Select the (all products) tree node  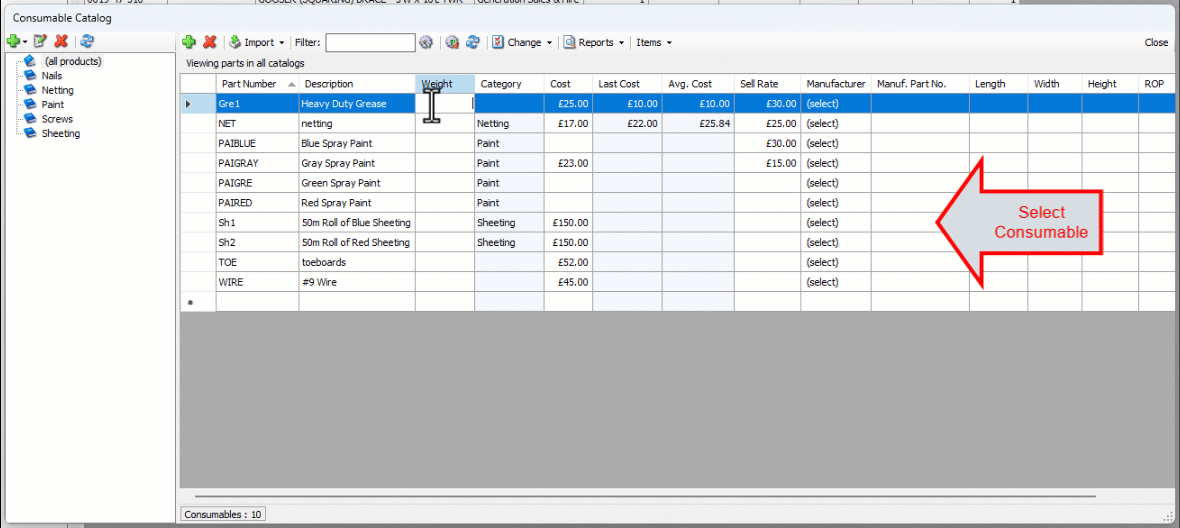click(72, 61)
